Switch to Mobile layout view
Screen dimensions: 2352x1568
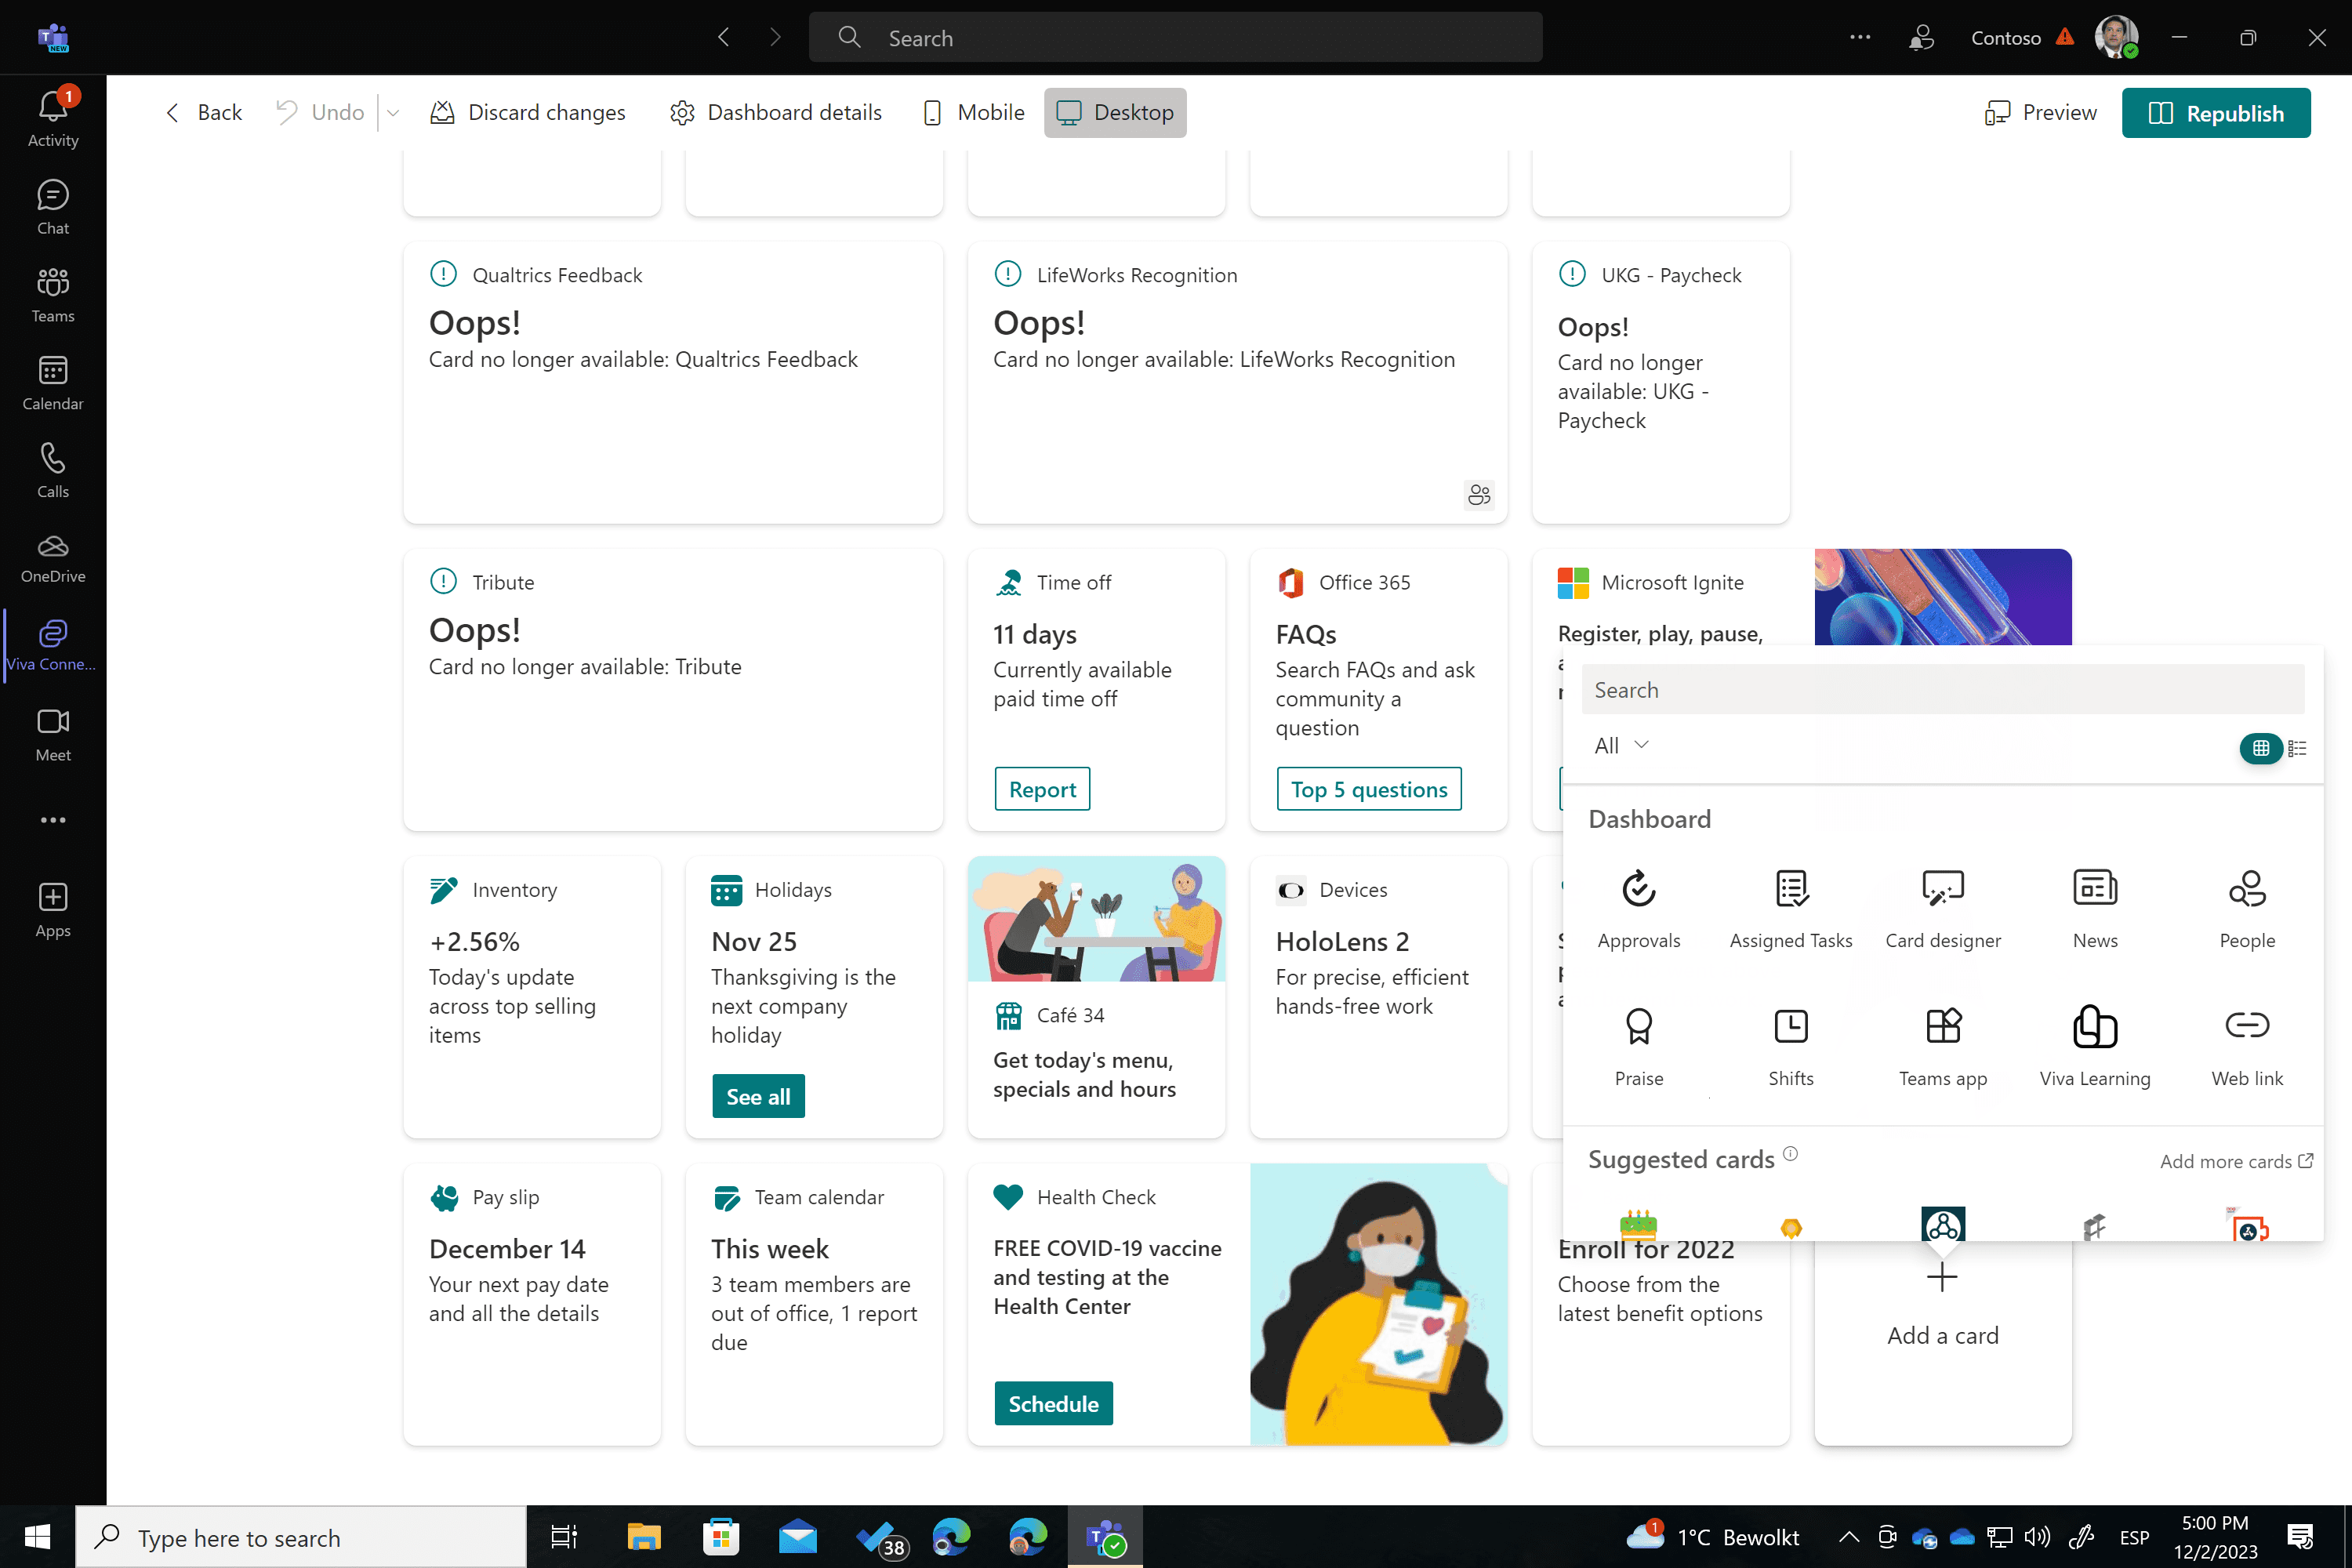coord(973,112)
